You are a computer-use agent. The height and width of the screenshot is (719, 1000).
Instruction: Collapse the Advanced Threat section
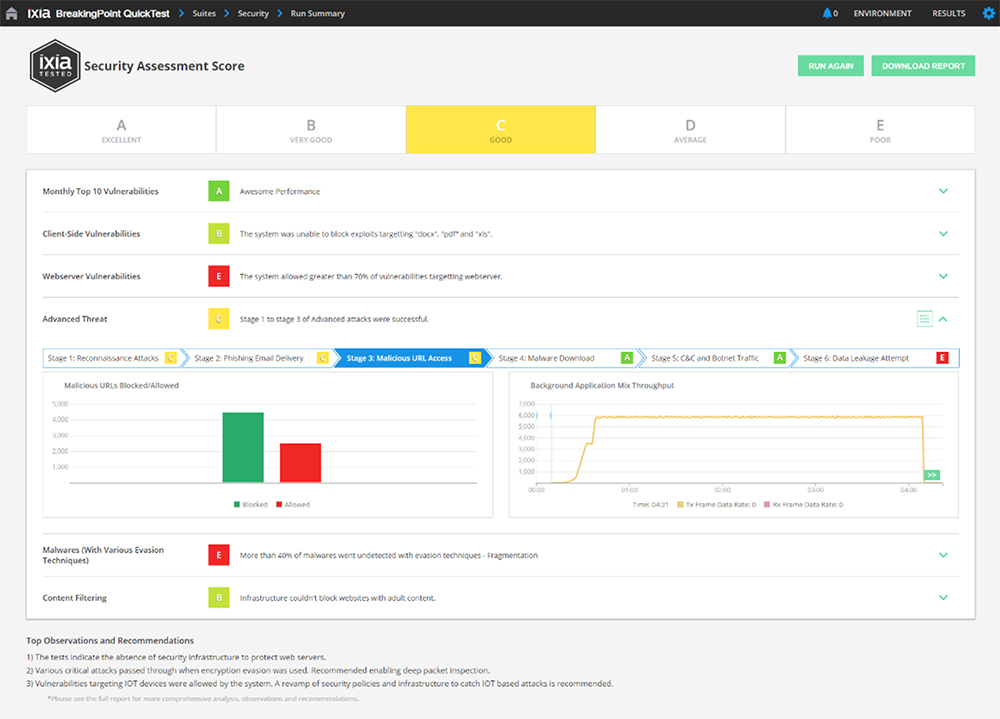pyautogui.click(x=943, y=319)
